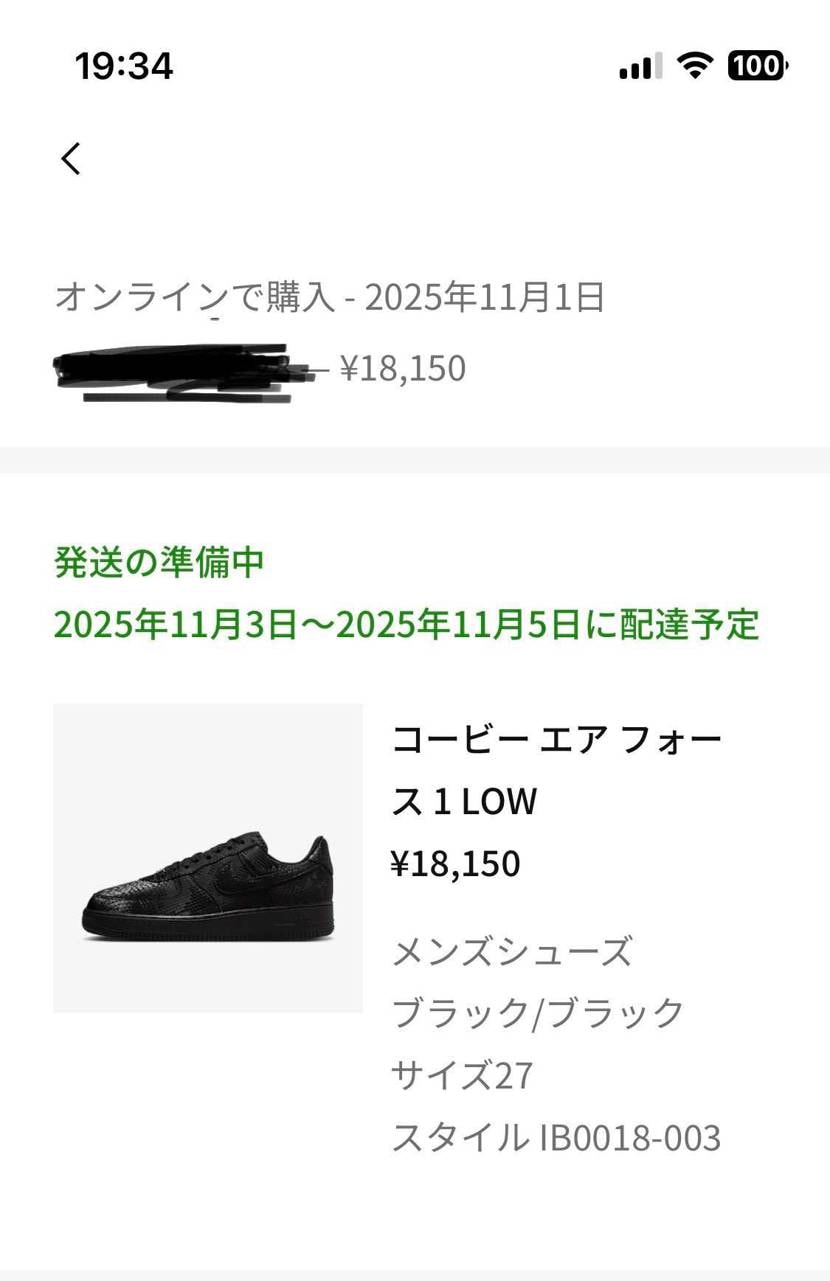Image resolution: width=830 pixels, height=1281 pixels.
Task: Tap the サイズ27 size detail
Action: [x=462, y=1076]
